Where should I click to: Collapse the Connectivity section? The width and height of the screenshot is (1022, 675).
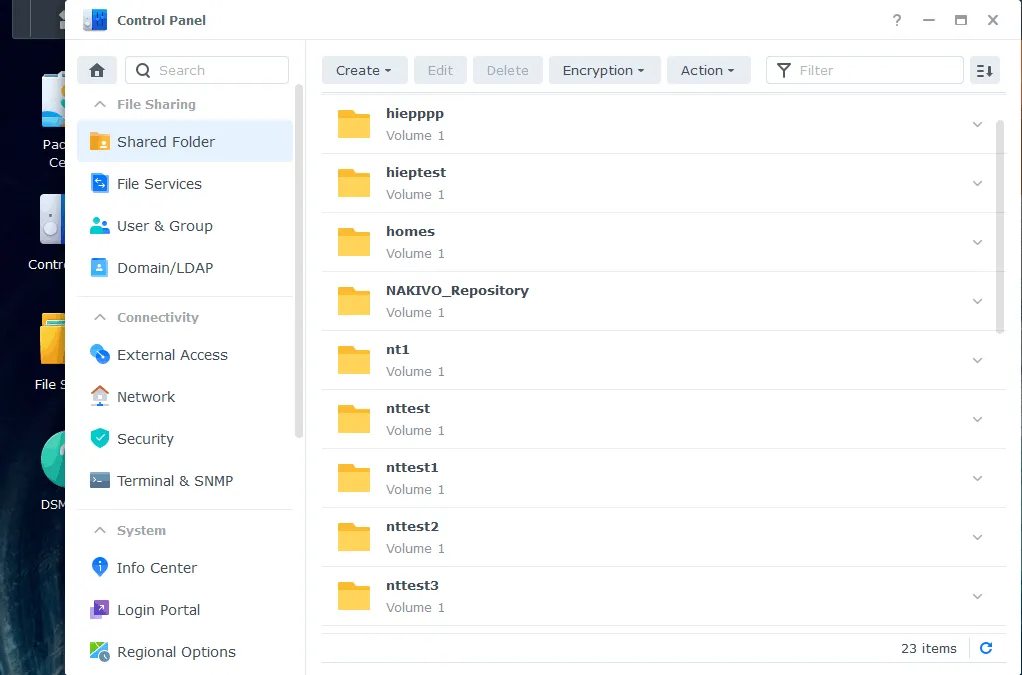click(100, 317)
